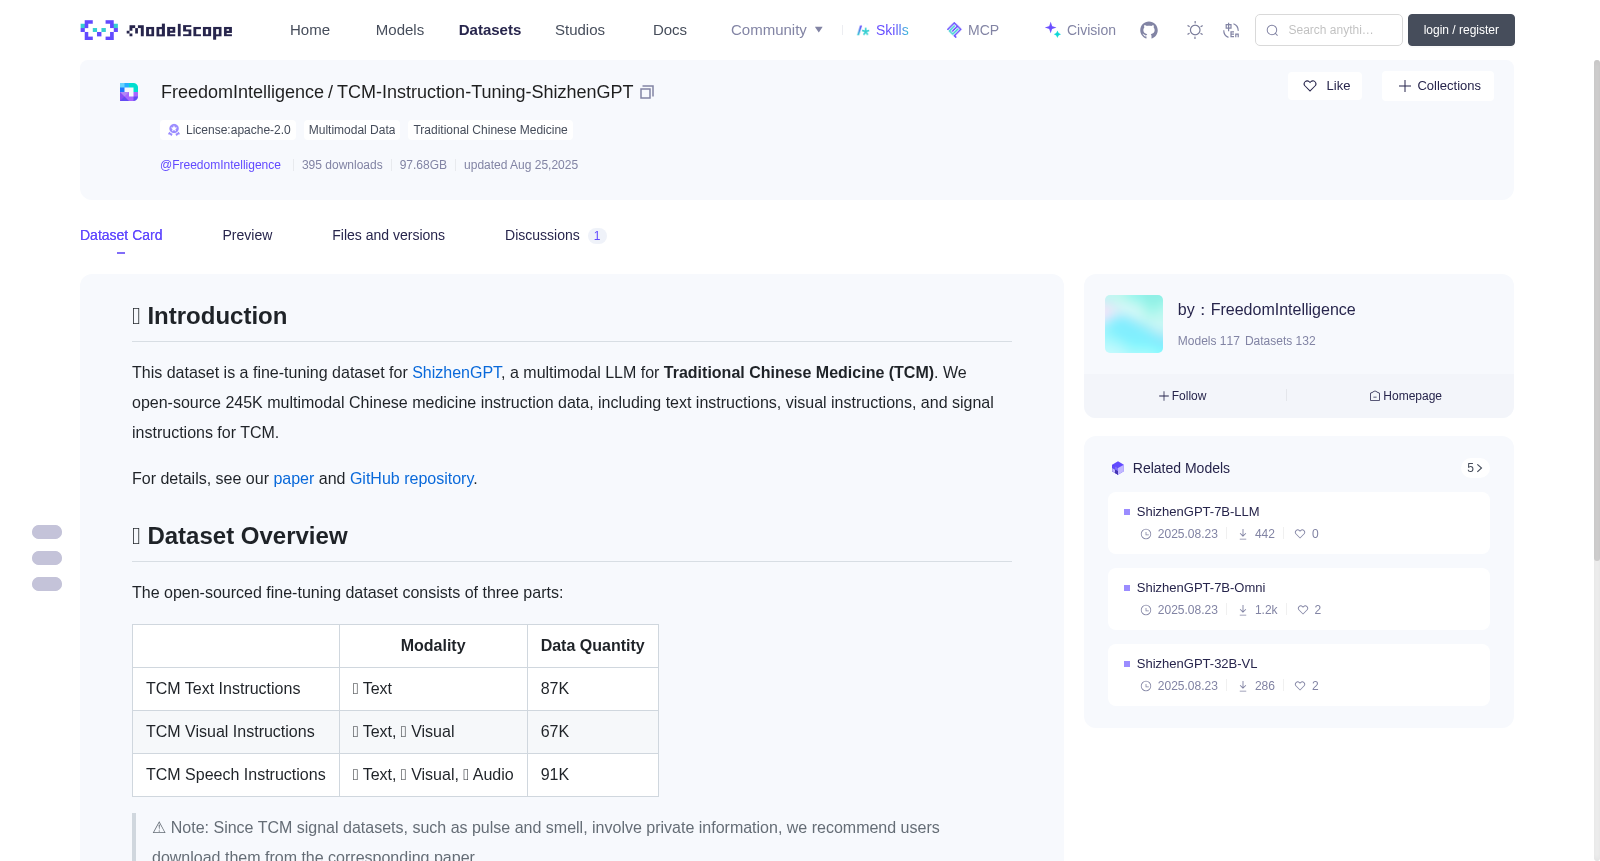Switch the site language with the translate icon
The height and width of the screenshot is (861, 1600).
point(1232,30)
